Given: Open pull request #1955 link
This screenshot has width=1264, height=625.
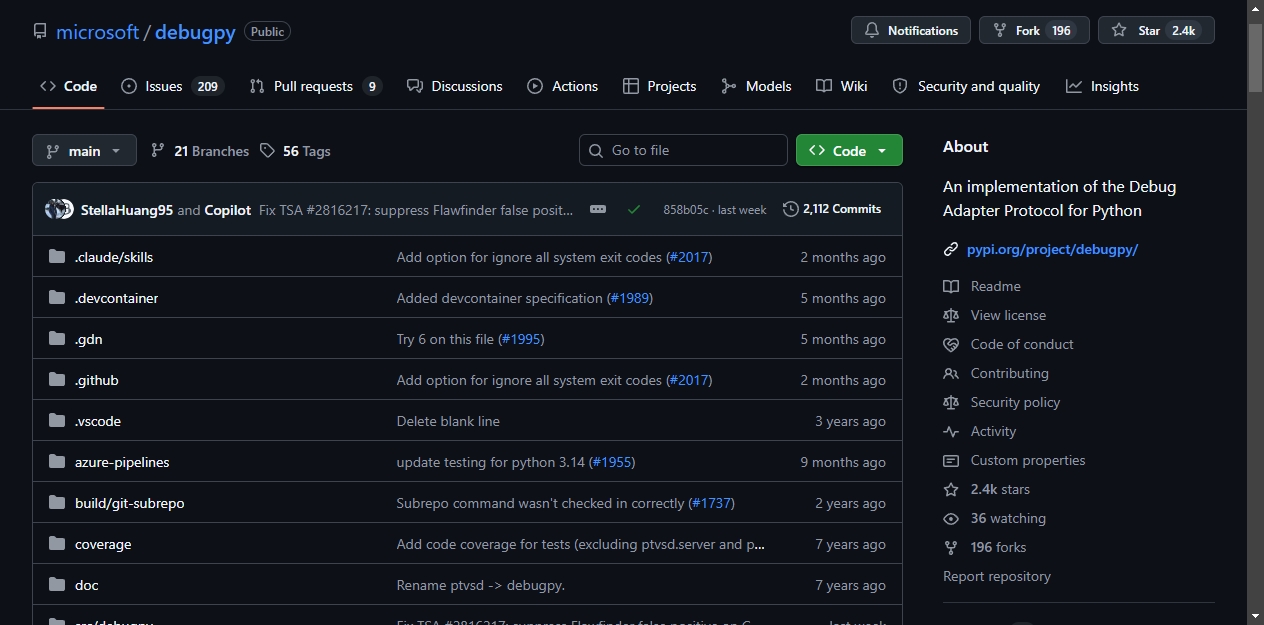Looking at the screenshot, I should point(612,462).
